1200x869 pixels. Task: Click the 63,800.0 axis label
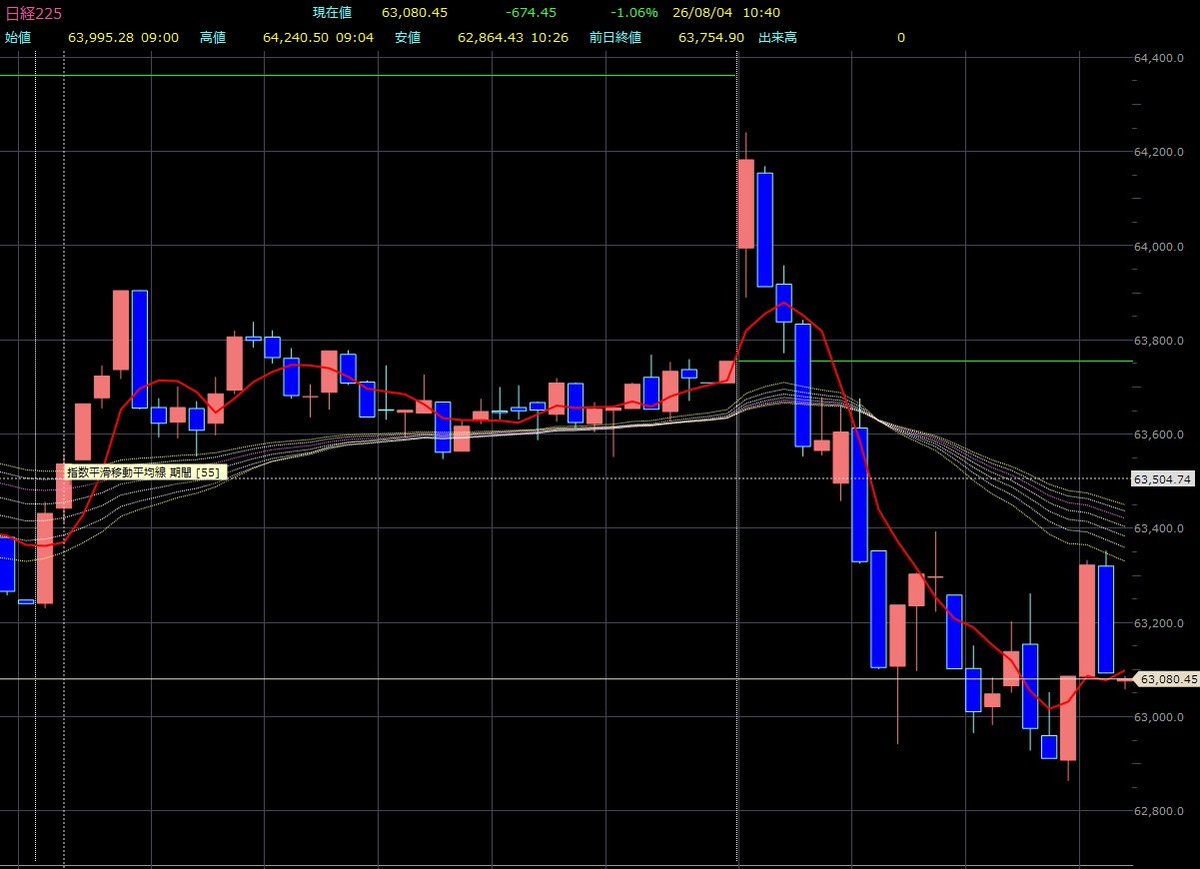point(1160,341)
